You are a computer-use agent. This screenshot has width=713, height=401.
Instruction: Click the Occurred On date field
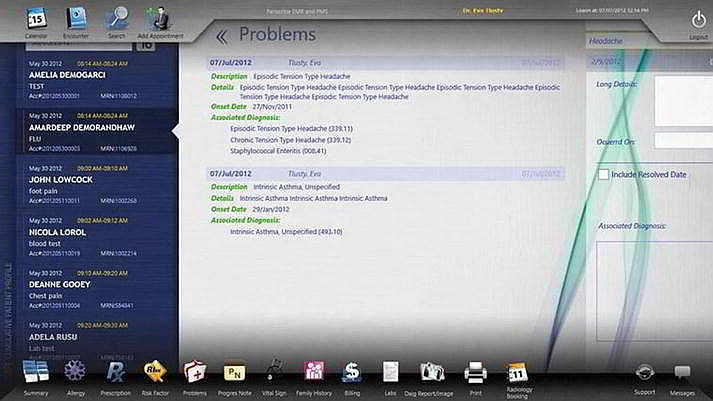click(x=682, y=141)
